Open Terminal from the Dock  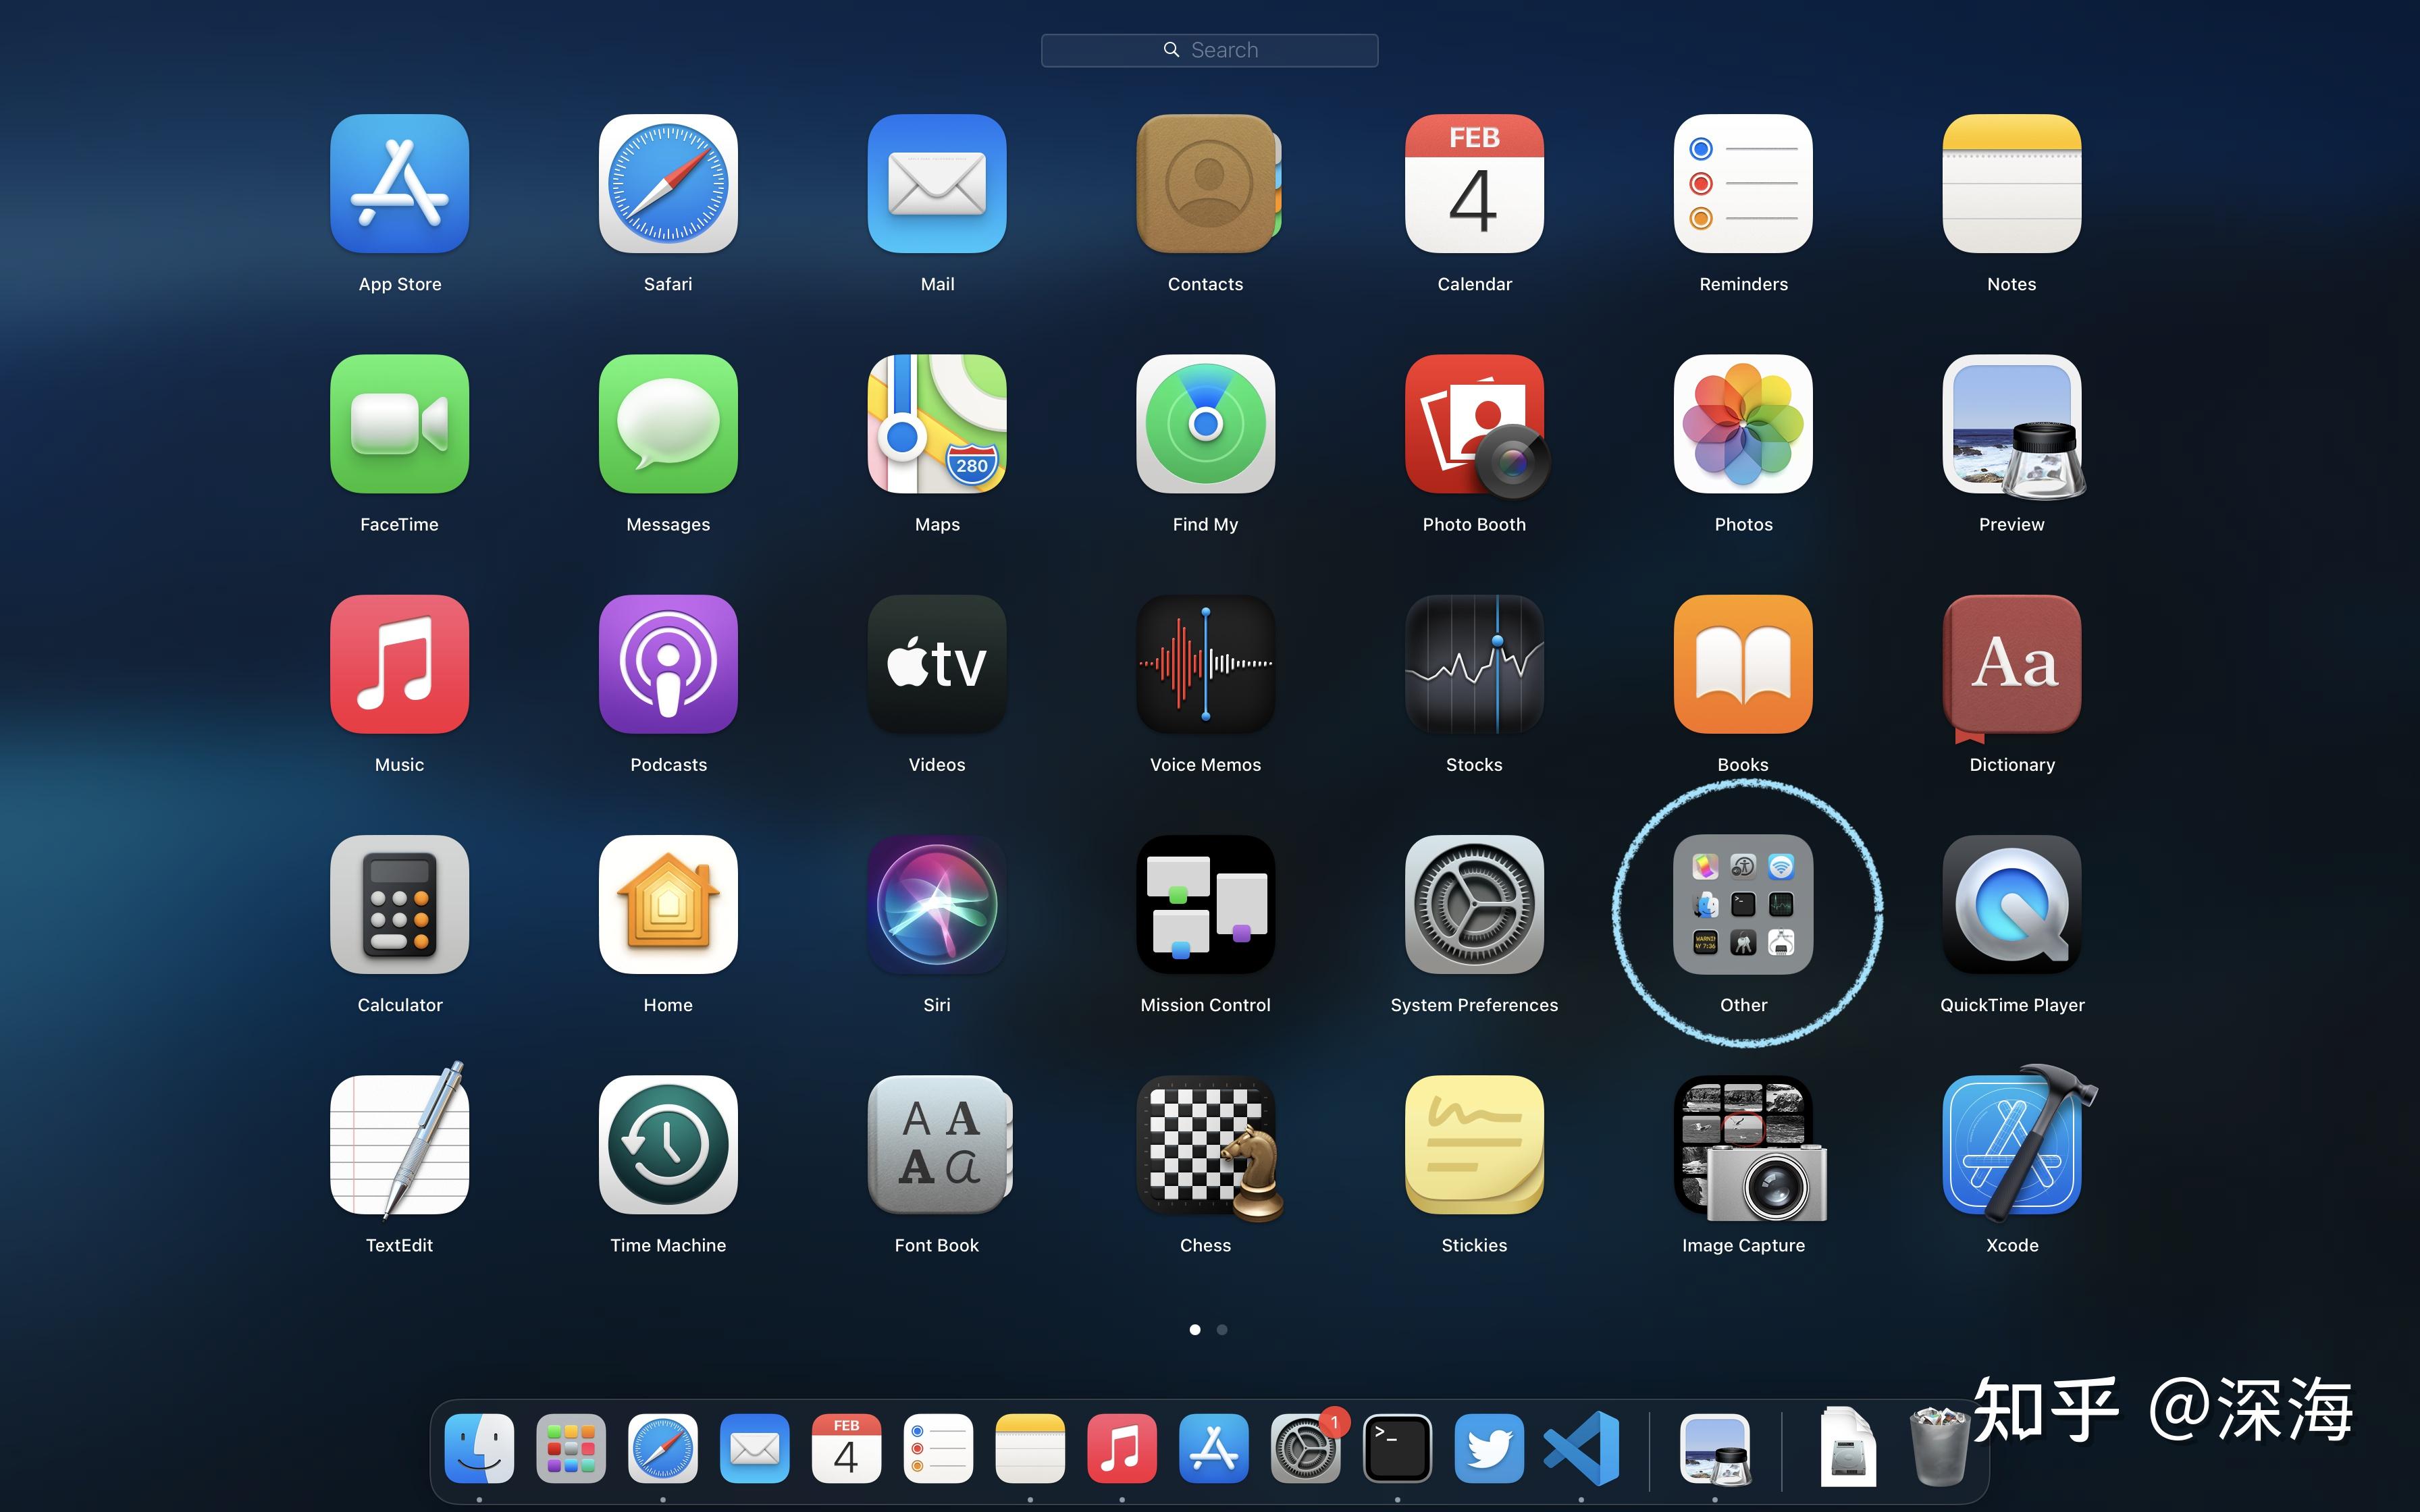pos(1397,1447)
